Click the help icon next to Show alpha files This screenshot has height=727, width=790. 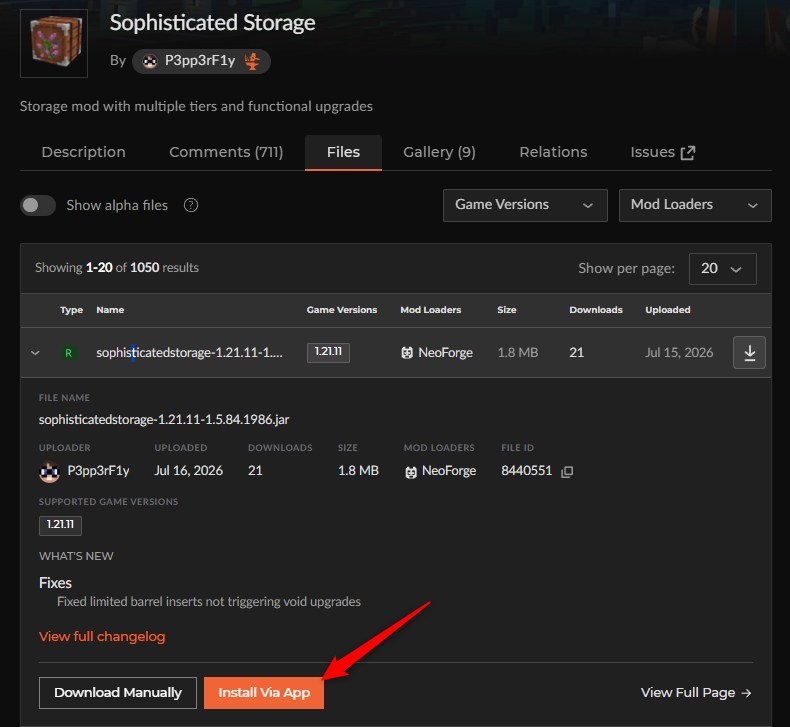click(191, 205)
